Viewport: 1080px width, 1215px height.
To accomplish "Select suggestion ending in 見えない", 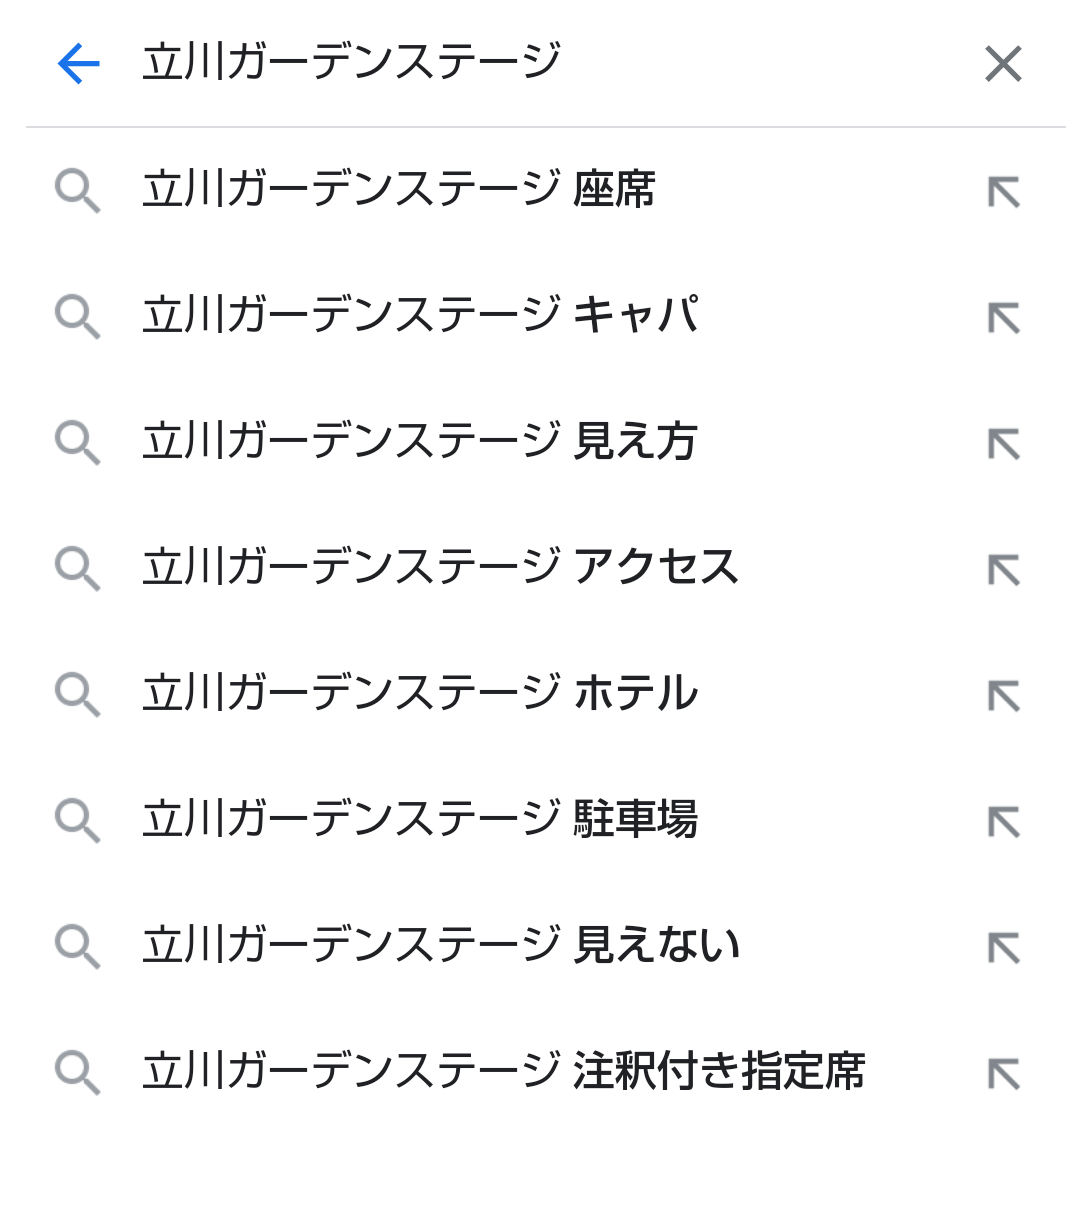I will (x=540, y=946).
